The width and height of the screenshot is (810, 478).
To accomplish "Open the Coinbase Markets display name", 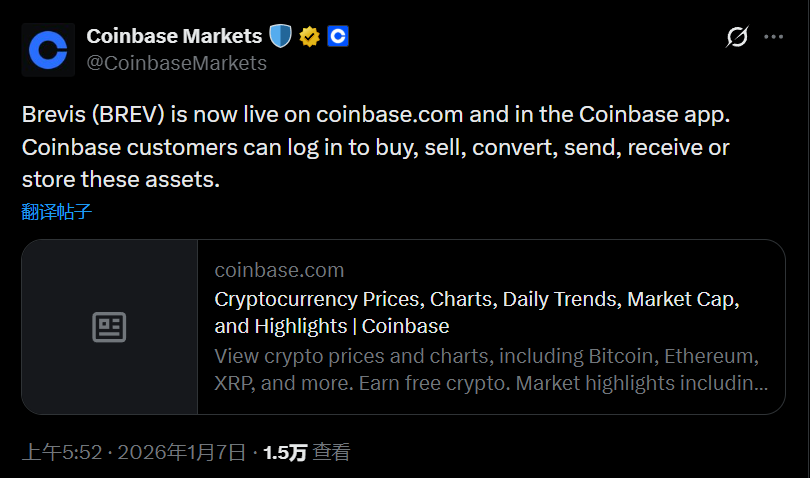I will pyautogui.click(x=175, y=37).
